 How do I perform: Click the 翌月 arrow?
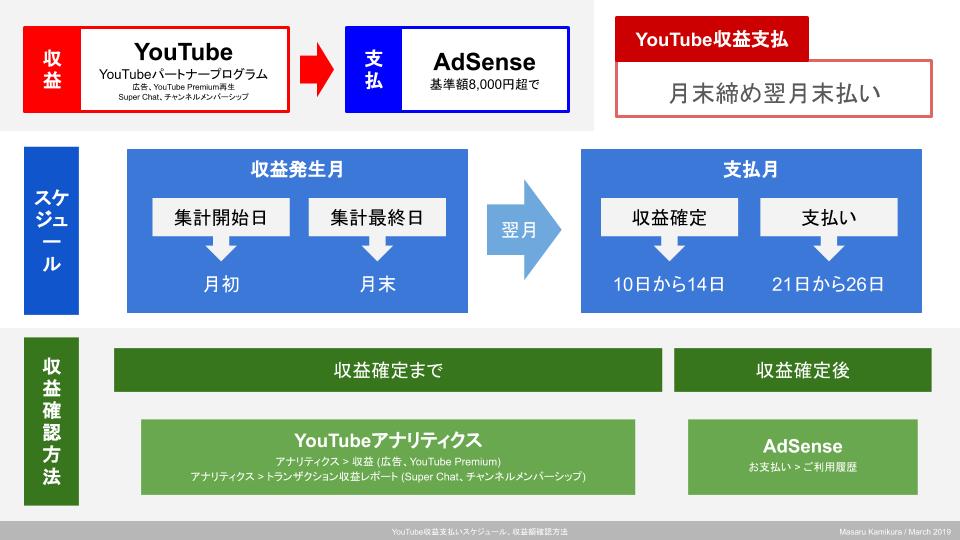pyautogui.click(x=523, y=230)
